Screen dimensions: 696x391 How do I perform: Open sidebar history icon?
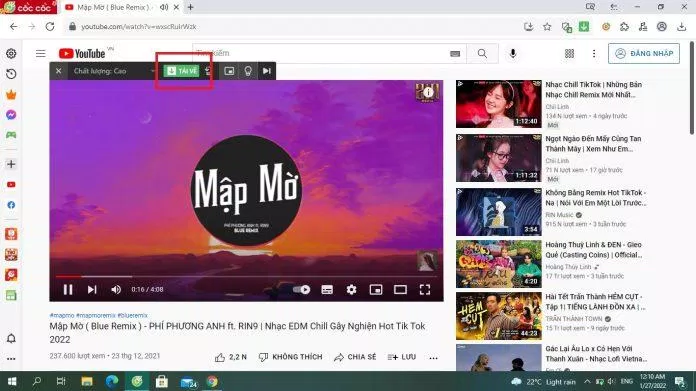click(11, 74)
